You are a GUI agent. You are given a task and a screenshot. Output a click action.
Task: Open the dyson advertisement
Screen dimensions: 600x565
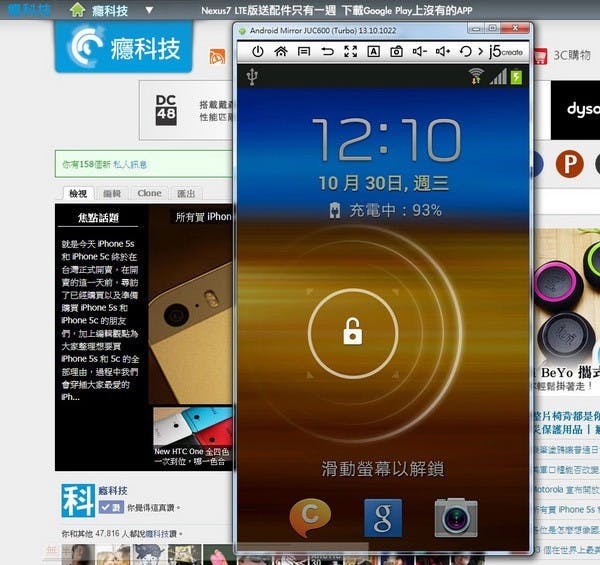click(576, 110)
